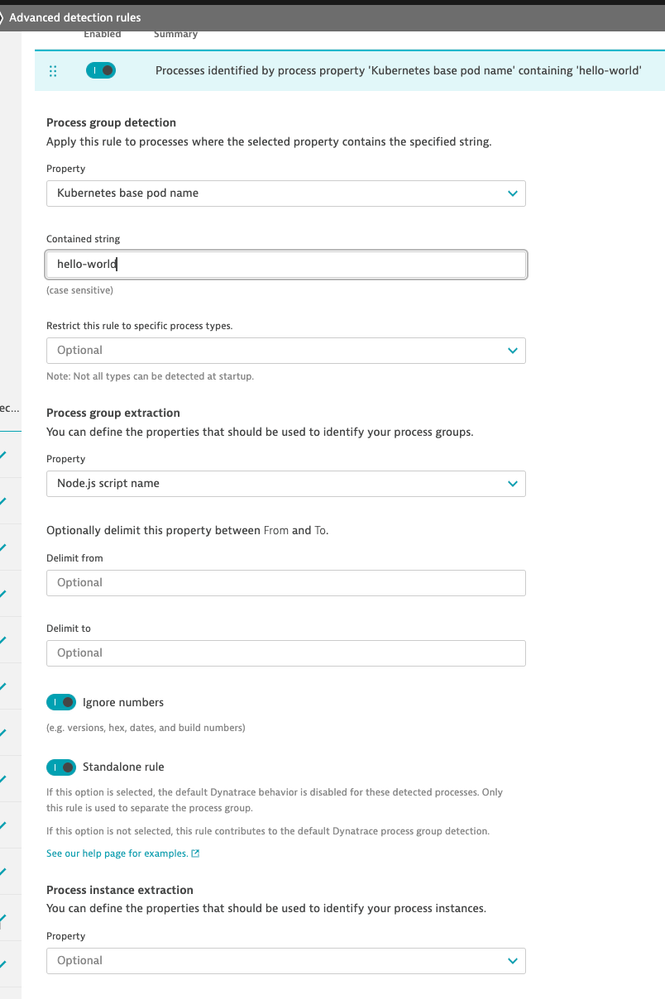Open the Advanced detection rules header item
Image resolution: width=665 pixels, height=999 pixels.
(x=75, y=17)
